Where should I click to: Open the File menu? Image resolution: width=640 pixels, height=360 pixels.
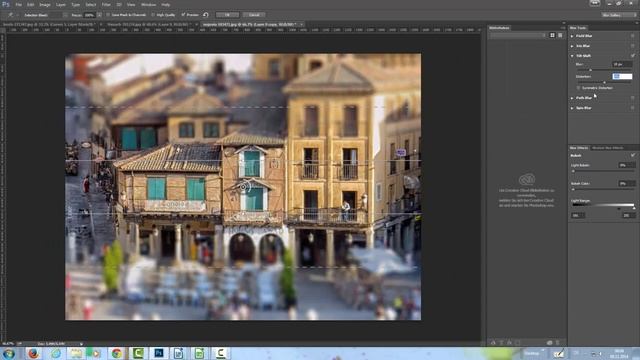tap(18, 4)
